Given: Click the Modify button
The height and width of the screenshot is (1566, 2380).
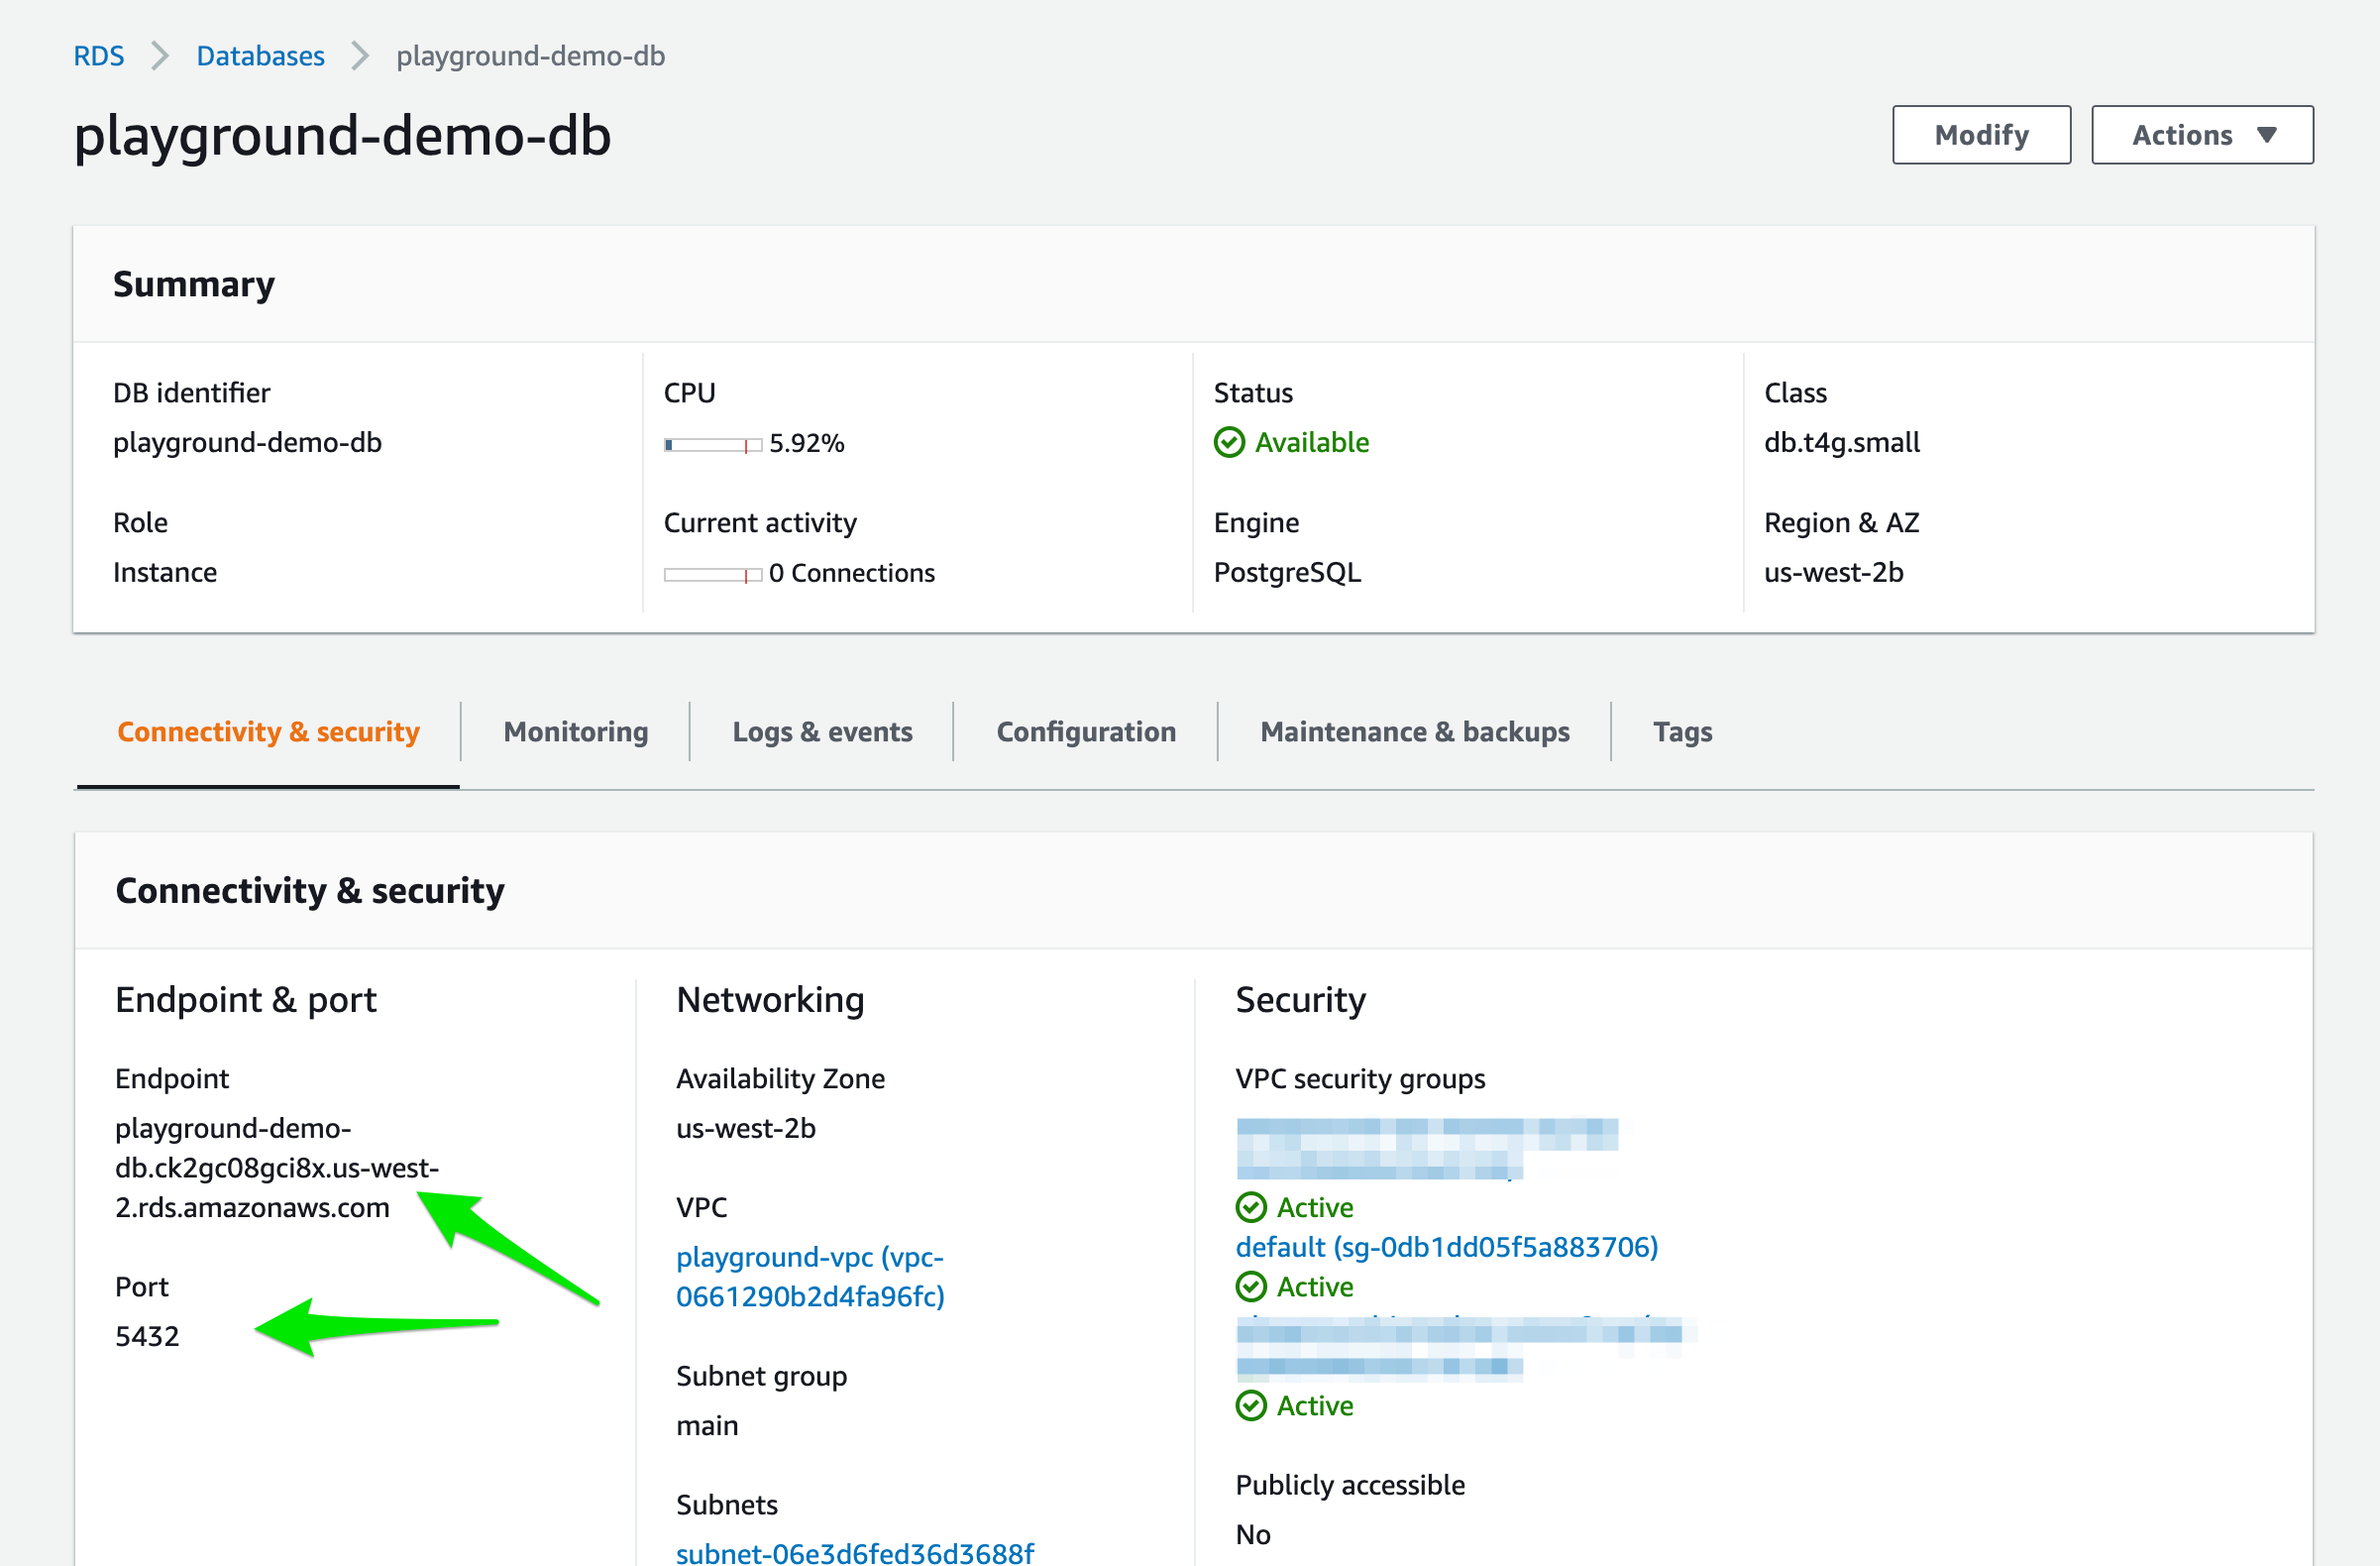Looking at the screenshot, I should (x=1981, y=135).
